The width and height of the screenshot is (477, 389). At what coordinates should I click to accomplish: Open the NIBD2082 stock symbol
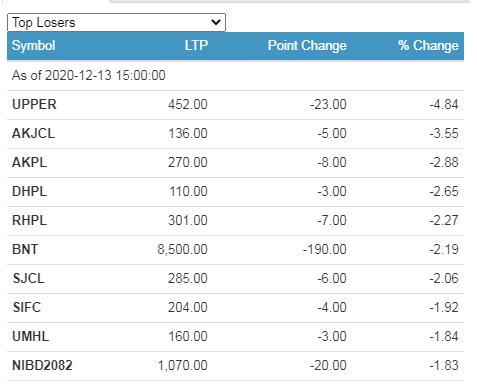point(42,366)
